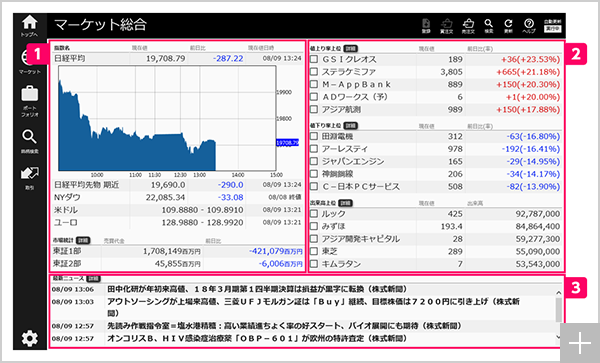600x363 pixels.
Task: Open details badge next to 市場統計
Action: point(83,240)
